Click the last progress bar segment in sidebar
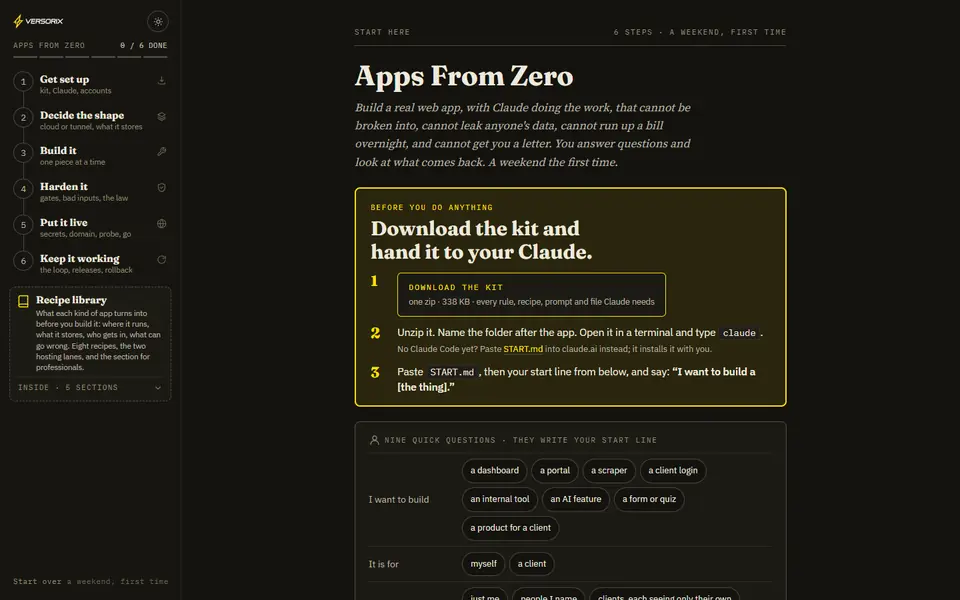 pos(156,57)
